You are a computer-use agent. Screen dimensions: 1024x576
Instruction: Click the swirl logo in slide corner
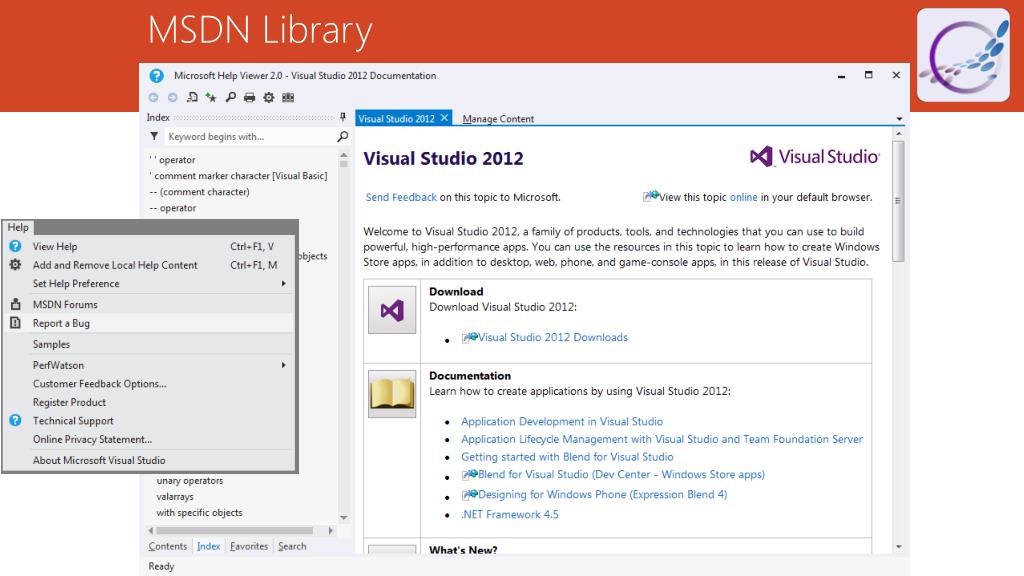coord(963,55)
